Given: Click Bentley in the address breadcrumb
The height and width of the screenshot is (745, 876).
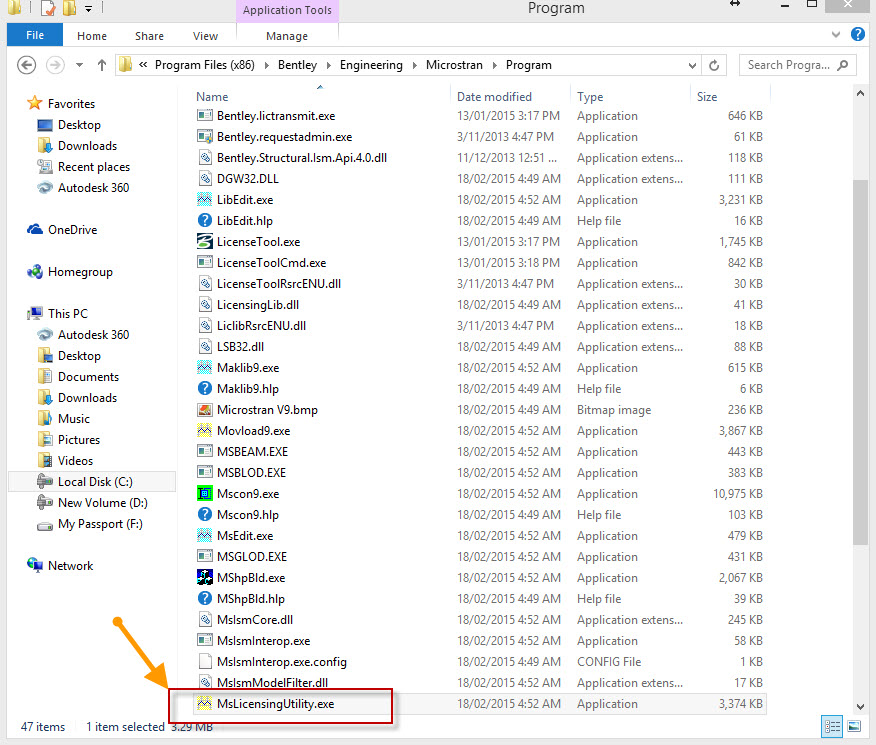Looking at the screenshot, I should (297, 65).
